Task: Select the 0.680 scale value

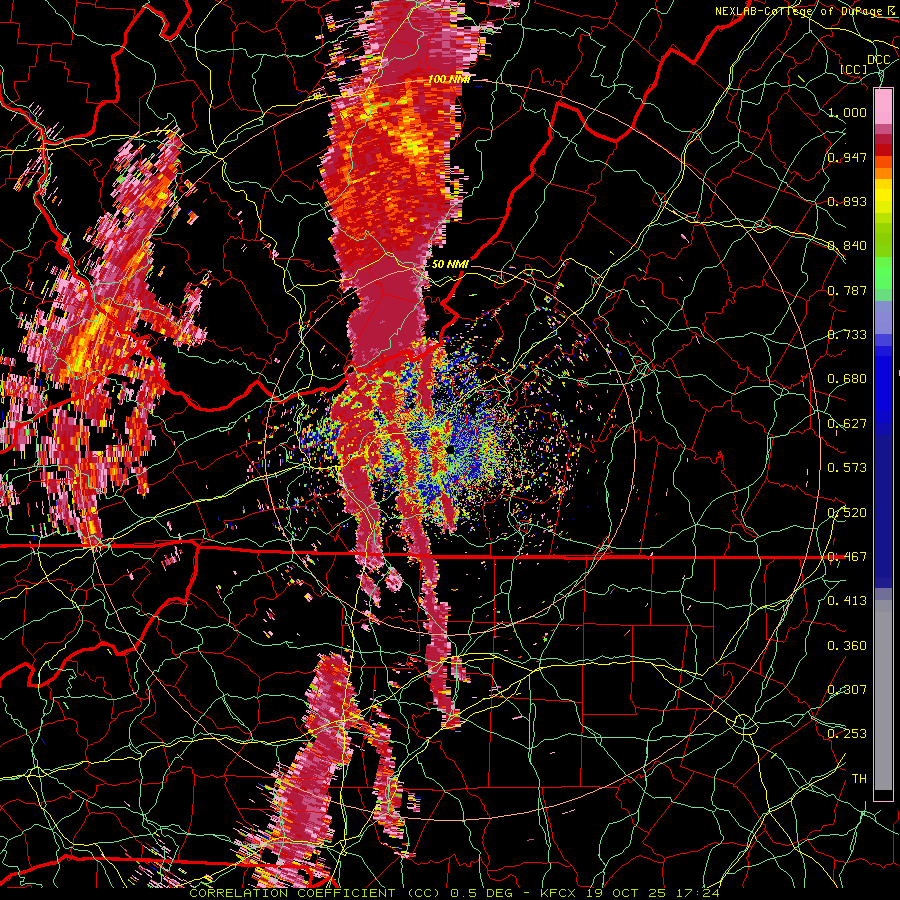Action: coord(847,379)
